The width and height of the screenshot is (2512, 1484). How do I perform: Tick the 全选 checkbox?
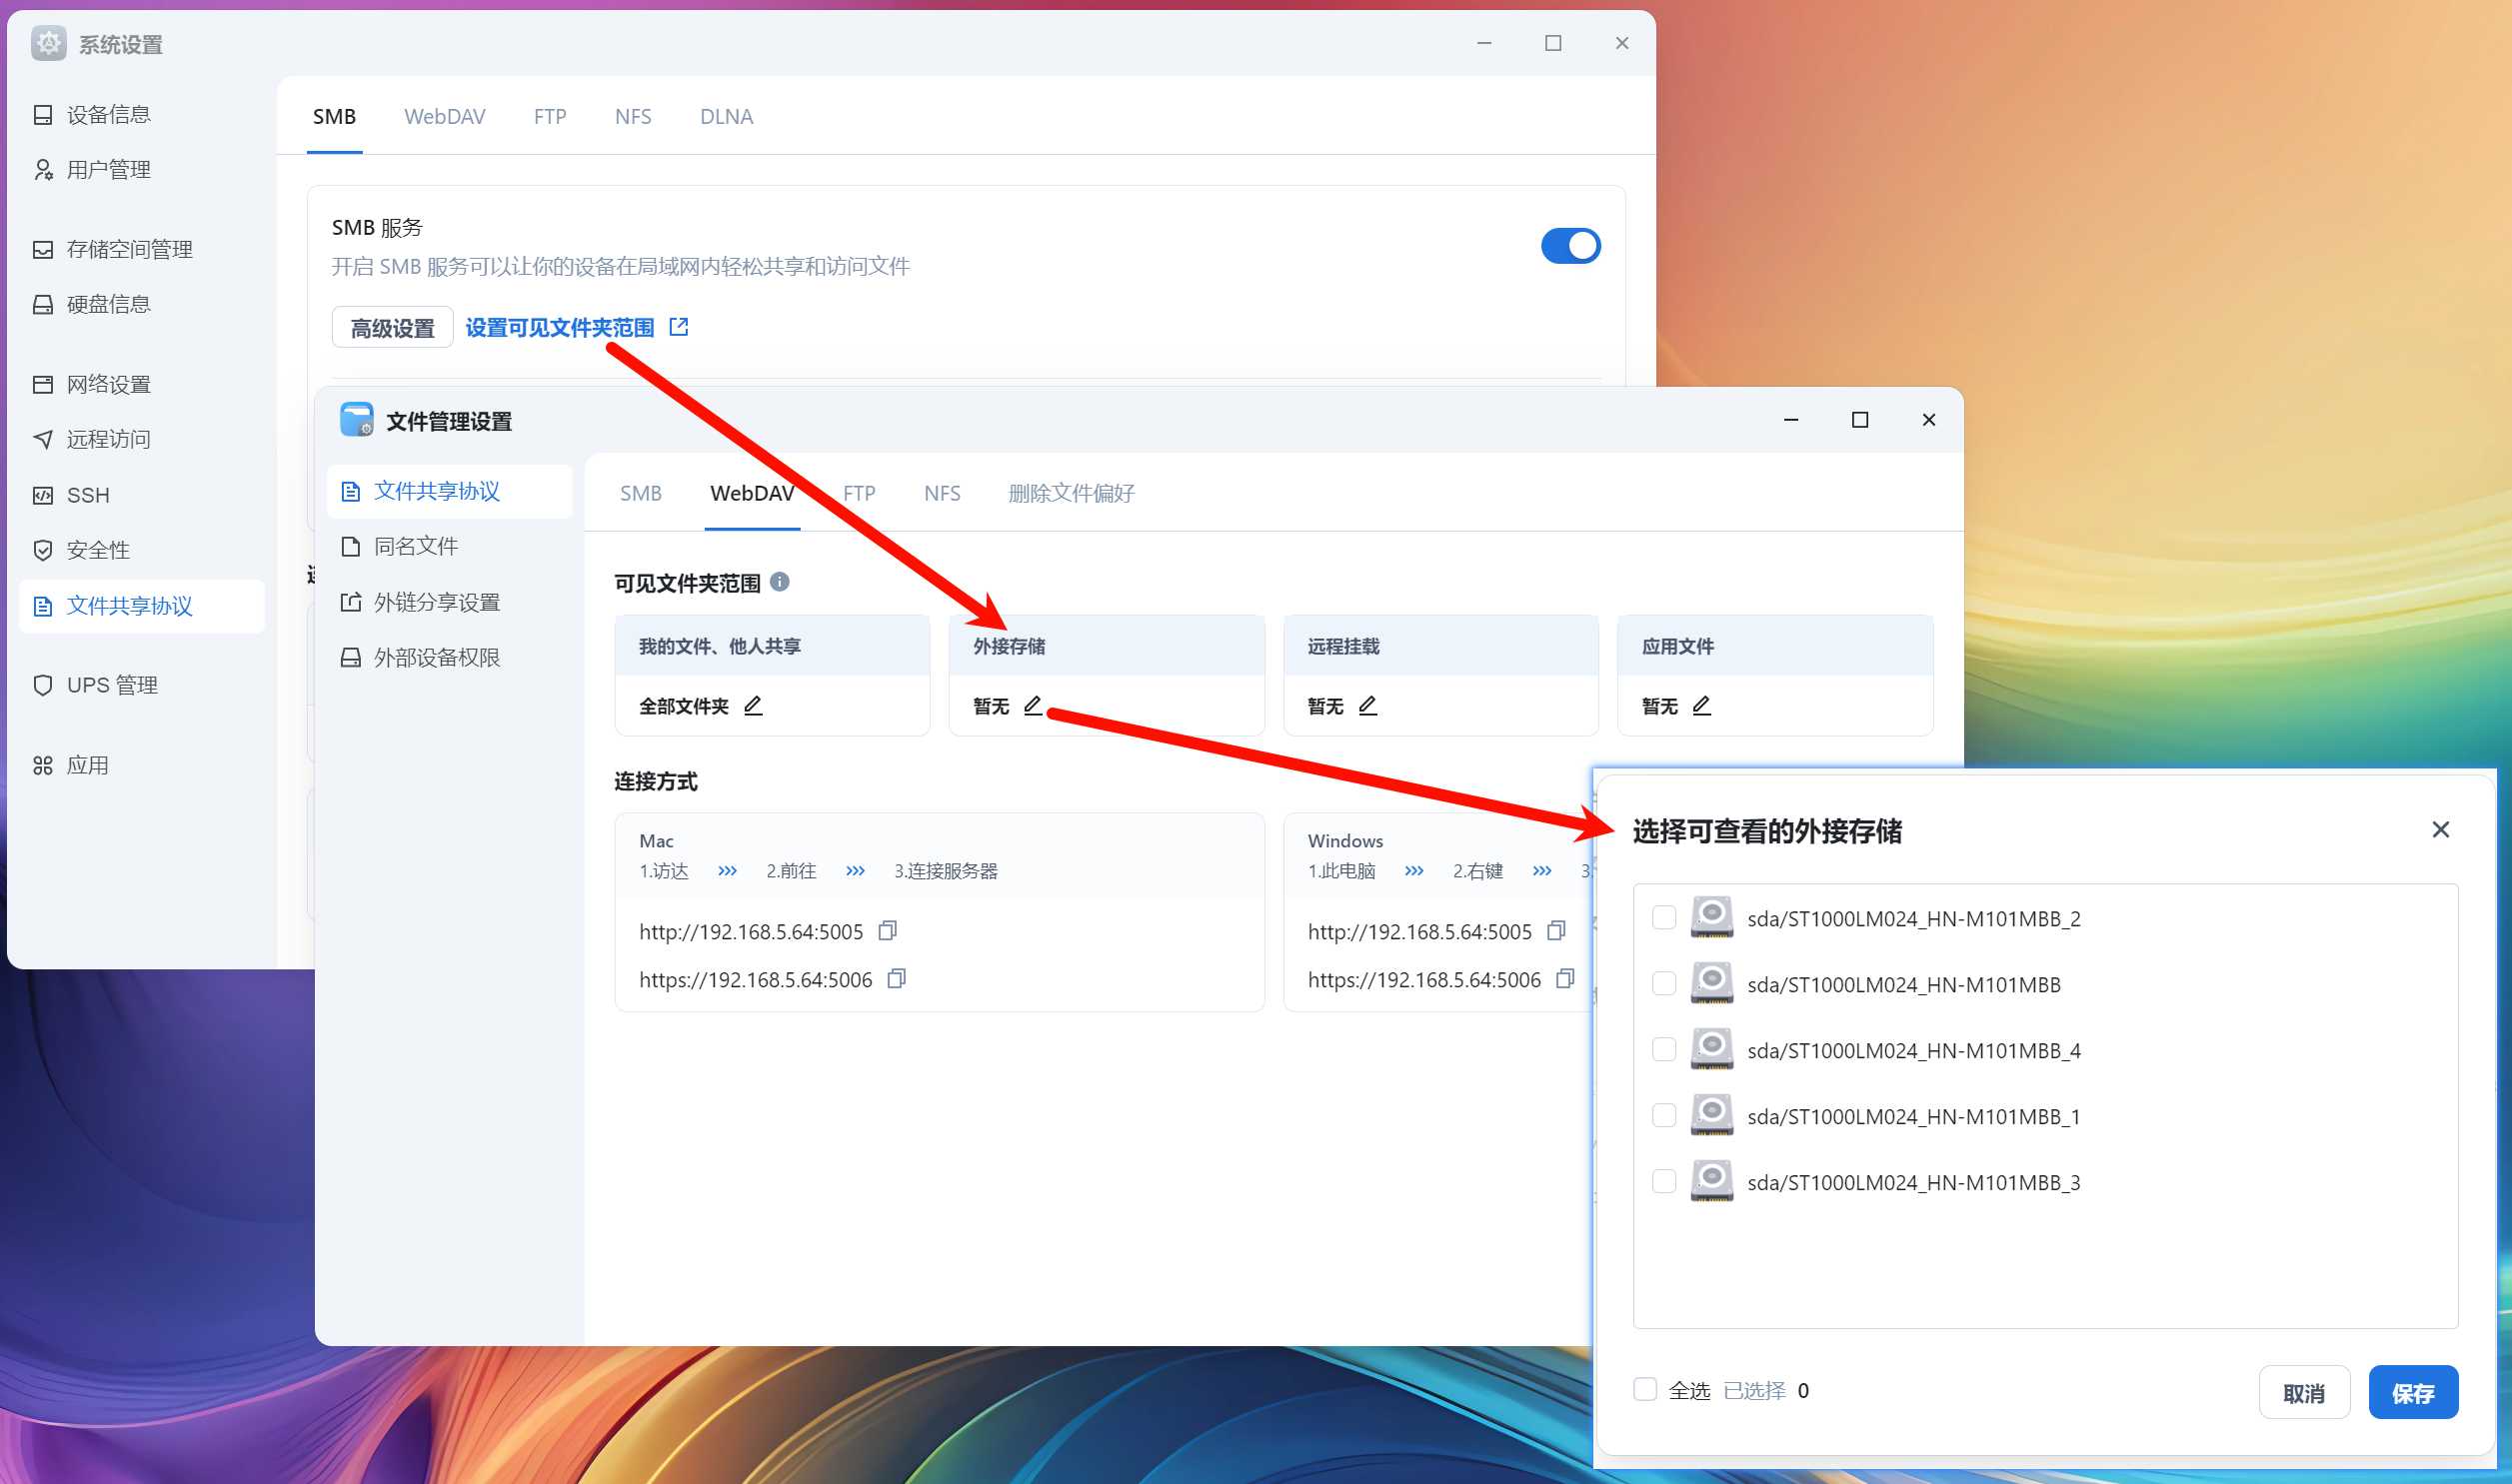point(1645,1389)
